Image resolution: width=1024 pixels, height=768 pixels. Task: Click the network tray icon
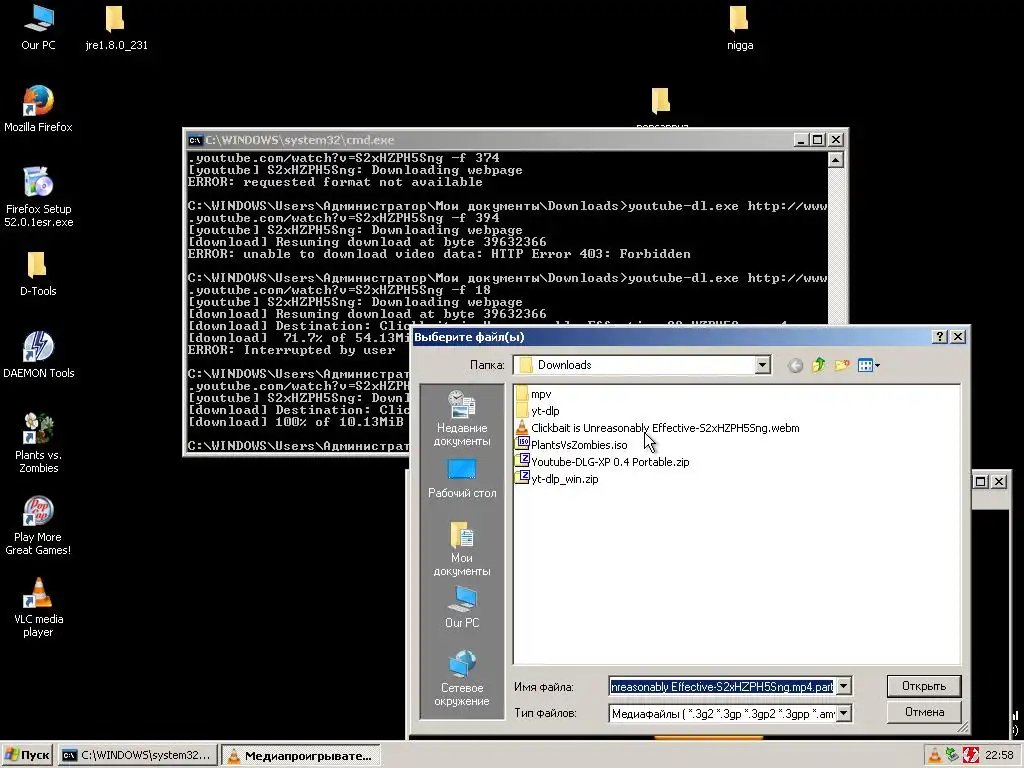coord(953,755)
